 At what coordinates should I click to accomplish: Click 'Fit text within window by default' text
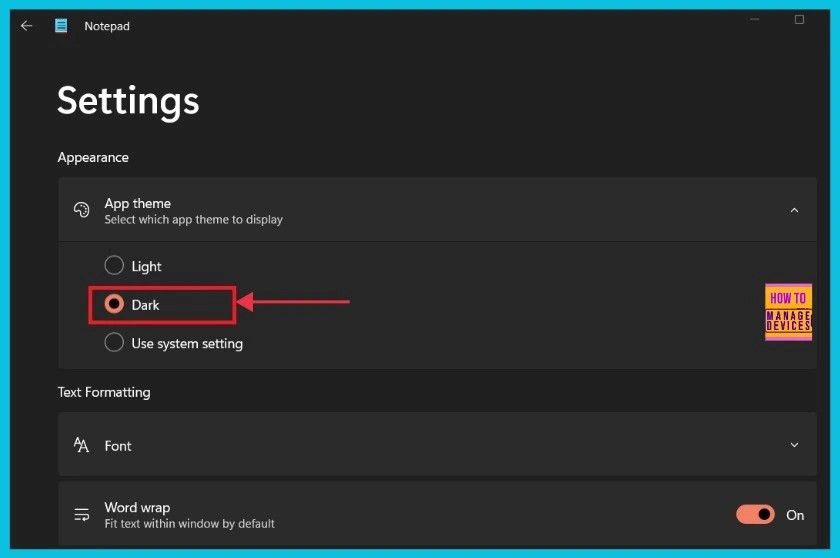pos(189,524)
